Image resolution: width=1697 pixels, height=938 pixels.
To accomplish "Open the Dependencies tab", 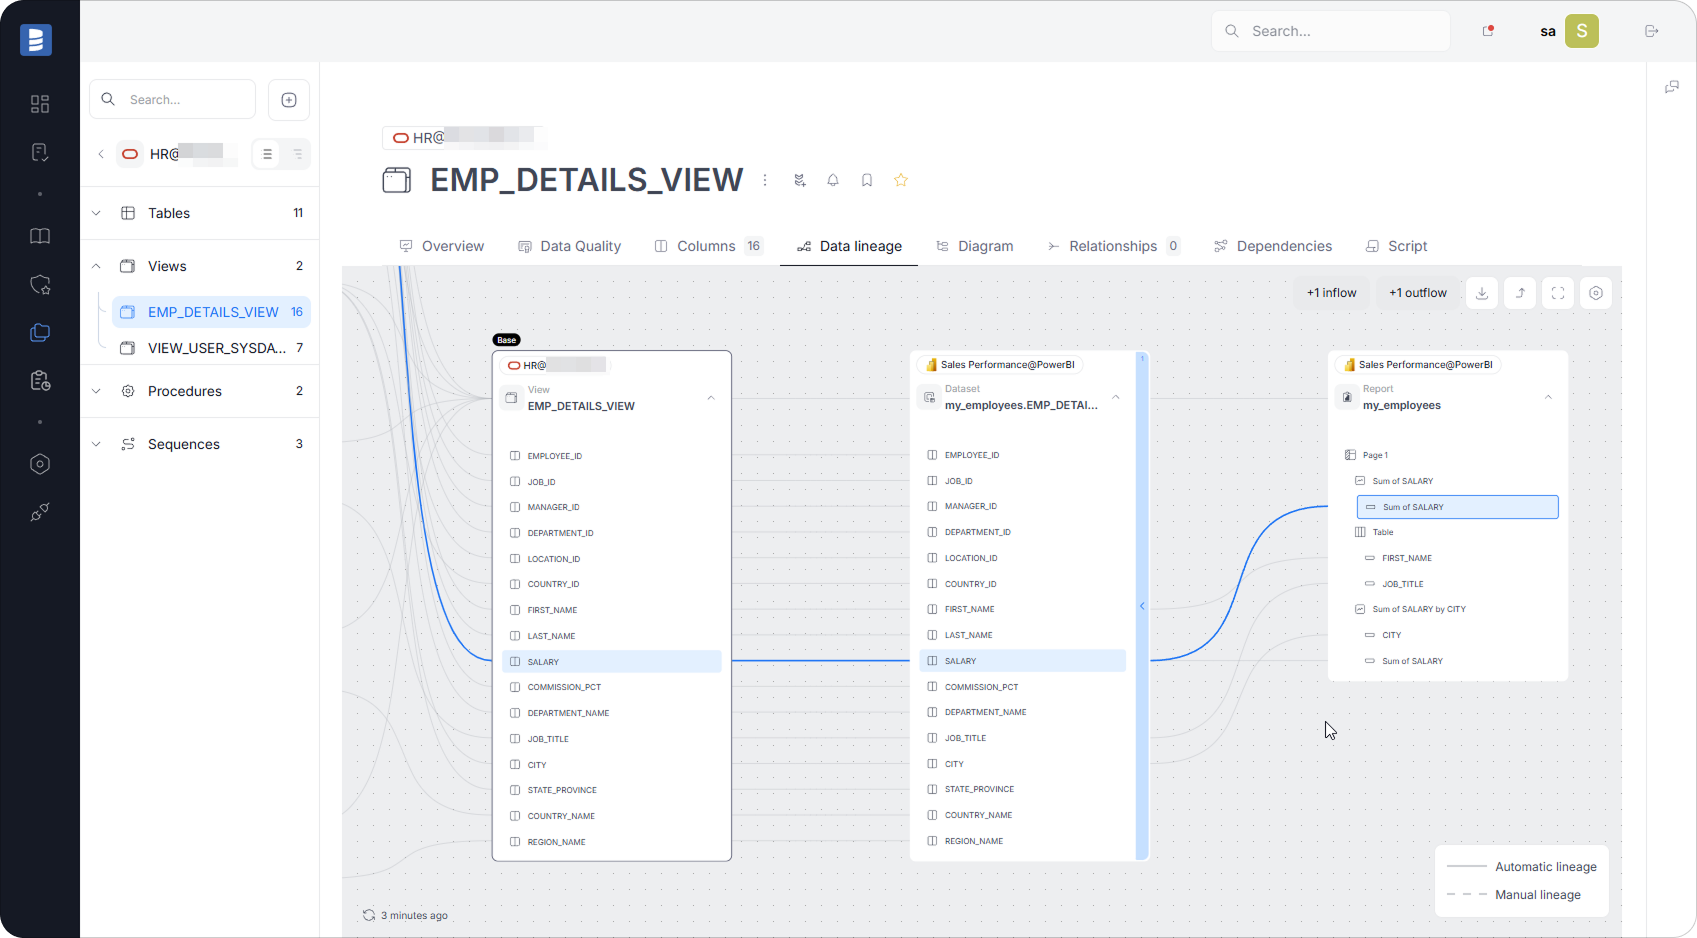I will pos(1273,246).
